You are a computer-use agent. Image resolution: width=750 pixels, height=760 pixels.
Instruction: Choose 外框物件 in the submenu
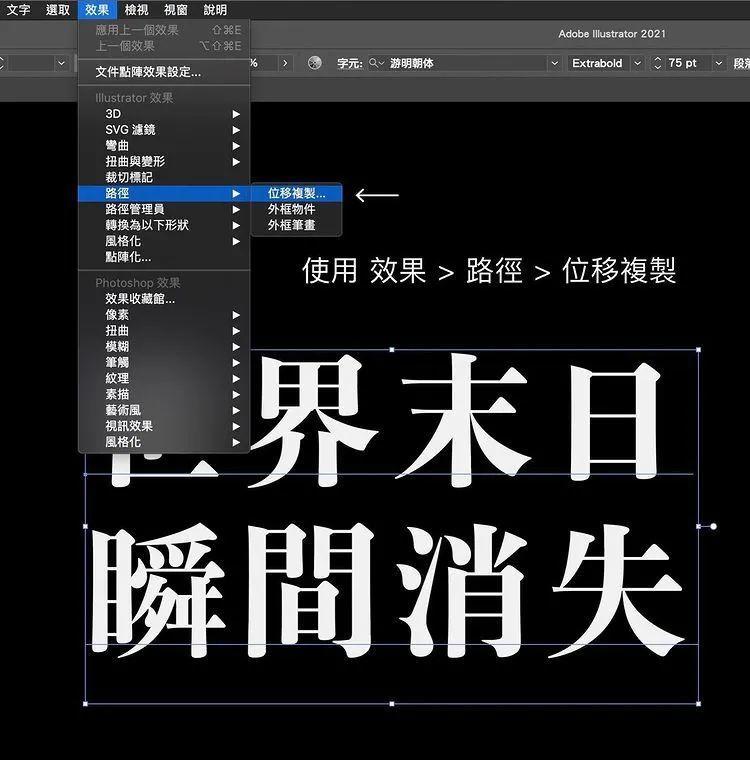tap(291, 209)
